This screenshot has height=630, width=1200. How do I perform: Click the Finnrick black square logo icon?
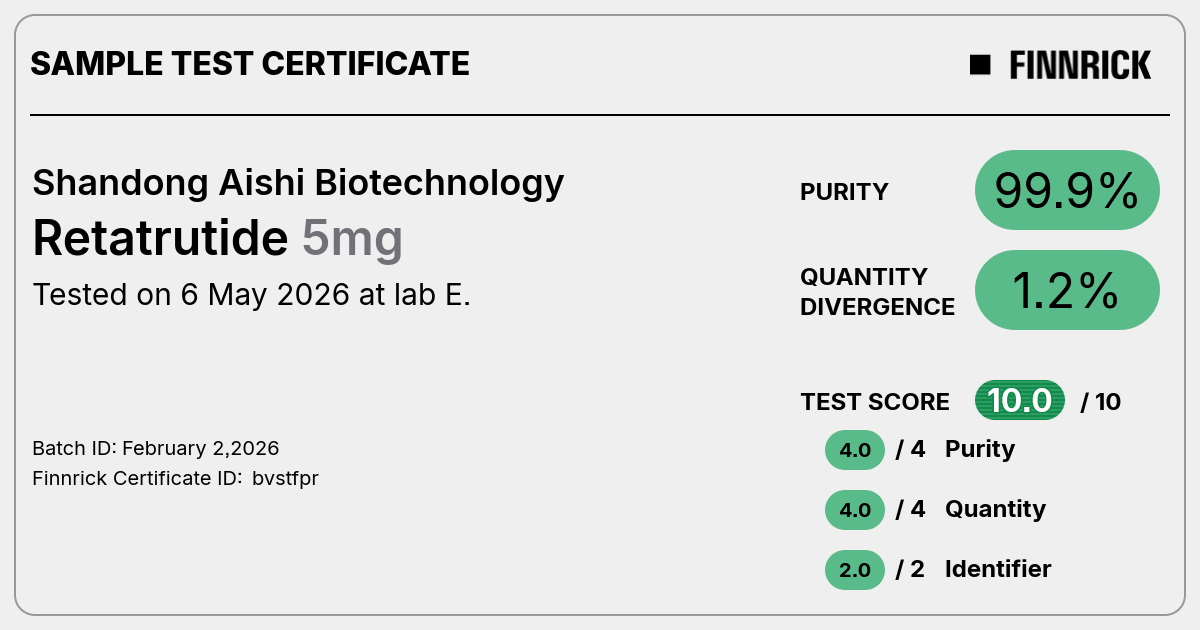(980, 65)
